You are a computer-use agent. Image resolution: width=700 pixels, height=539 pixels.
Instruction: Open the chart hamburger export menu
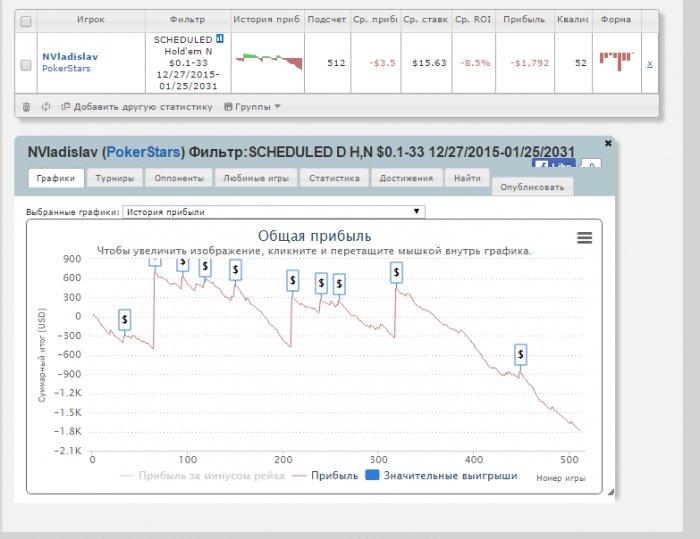584,238
